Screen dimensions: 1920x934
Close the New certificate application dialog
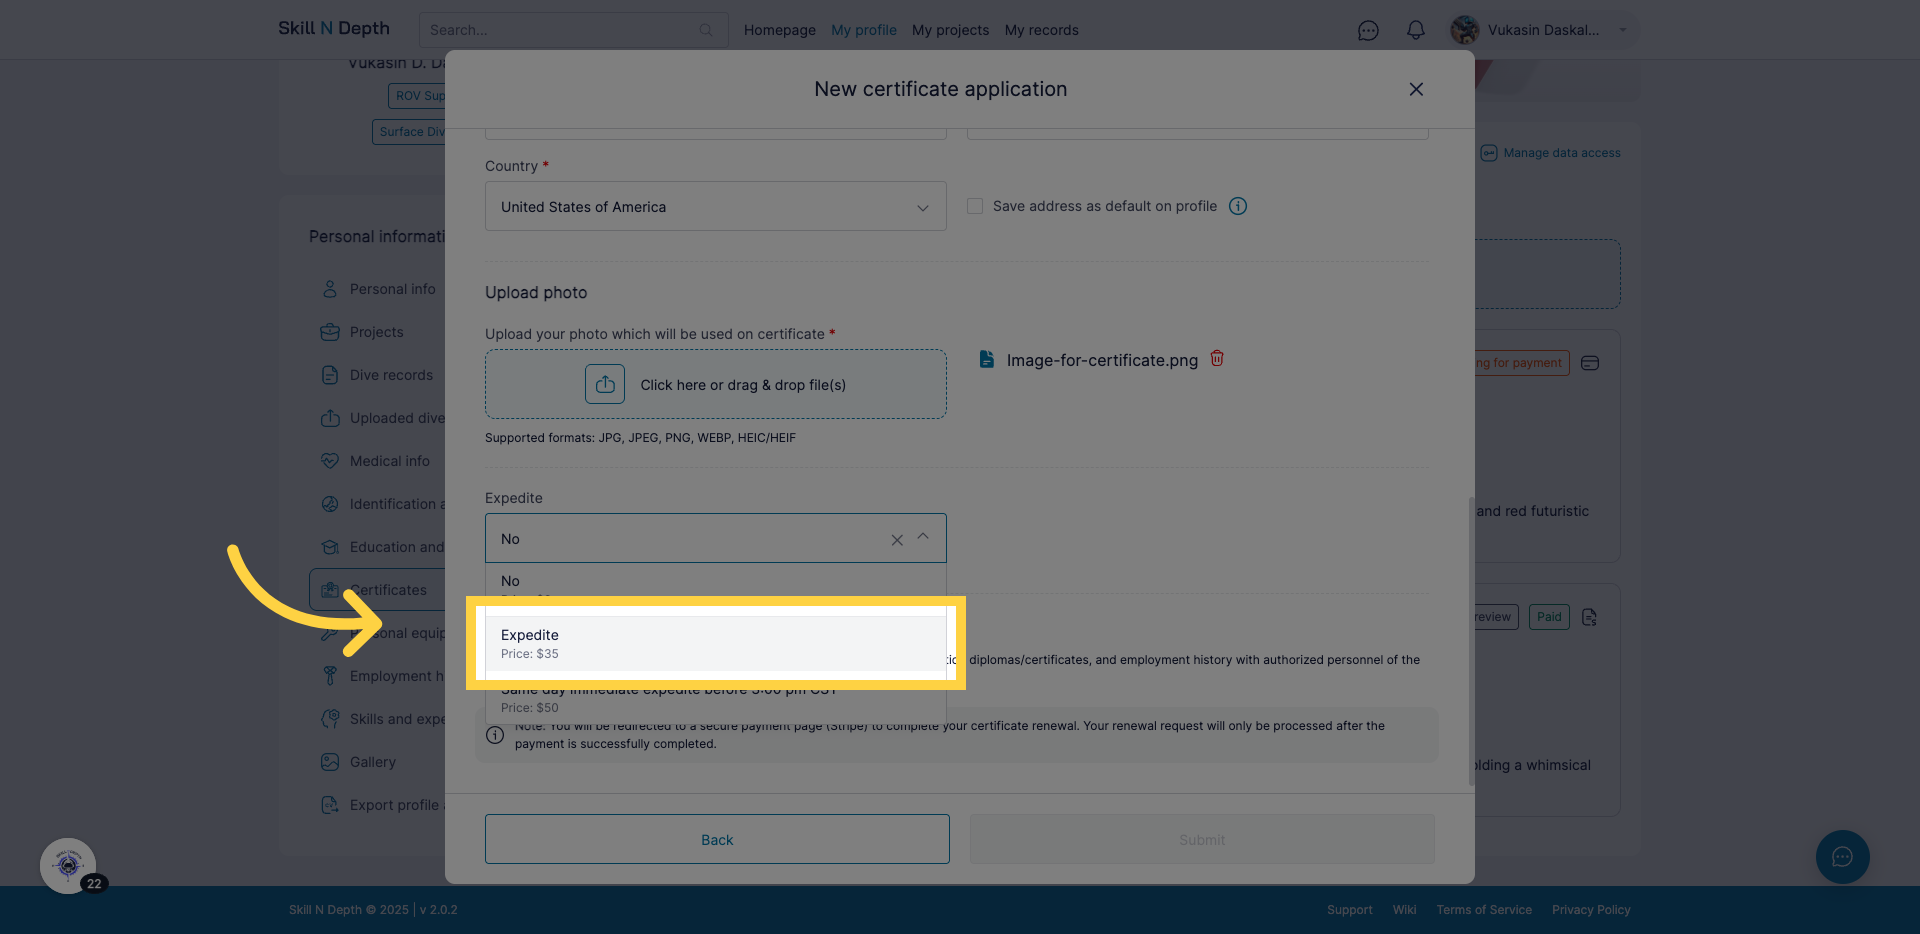pos(1416,89)
